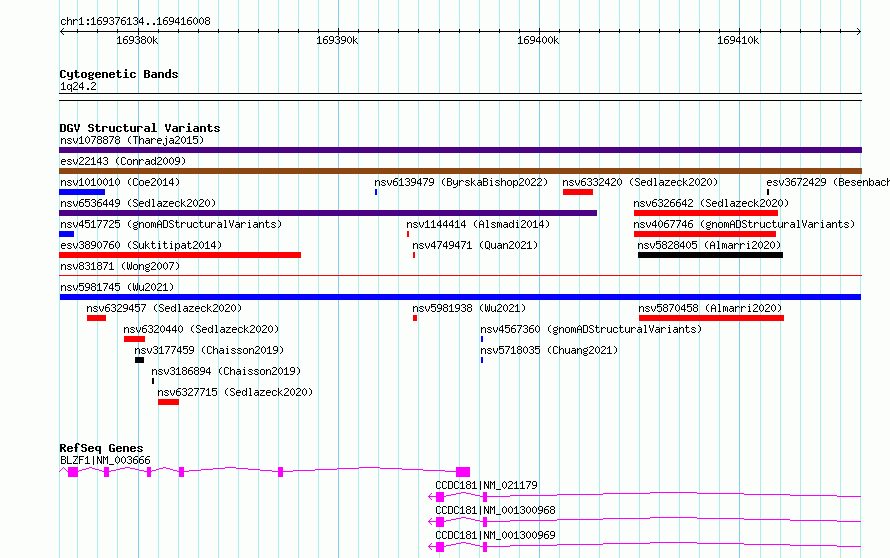The image size is (890, 558).
Task: Select the 1q24.2 cytogenetic band
Action: [460, 97]
